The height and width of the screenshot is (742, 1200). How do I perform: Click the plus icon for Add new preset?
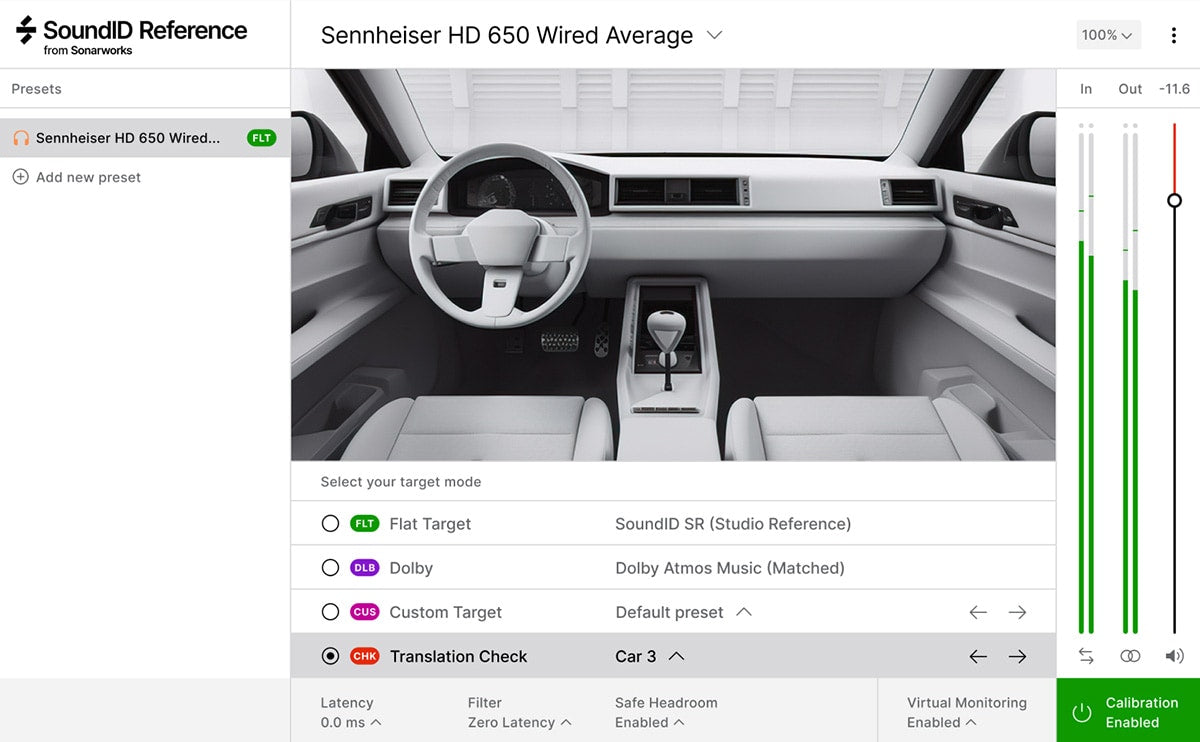(x=20, y=177)
